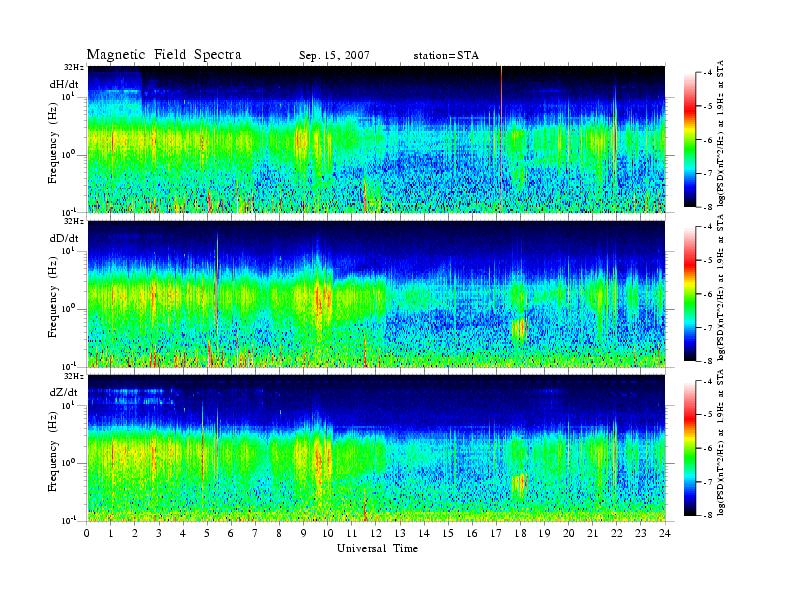This screenshot has height=612, width=792.
Task: Select the dD/dt panel label
Action: pos(64,238)
